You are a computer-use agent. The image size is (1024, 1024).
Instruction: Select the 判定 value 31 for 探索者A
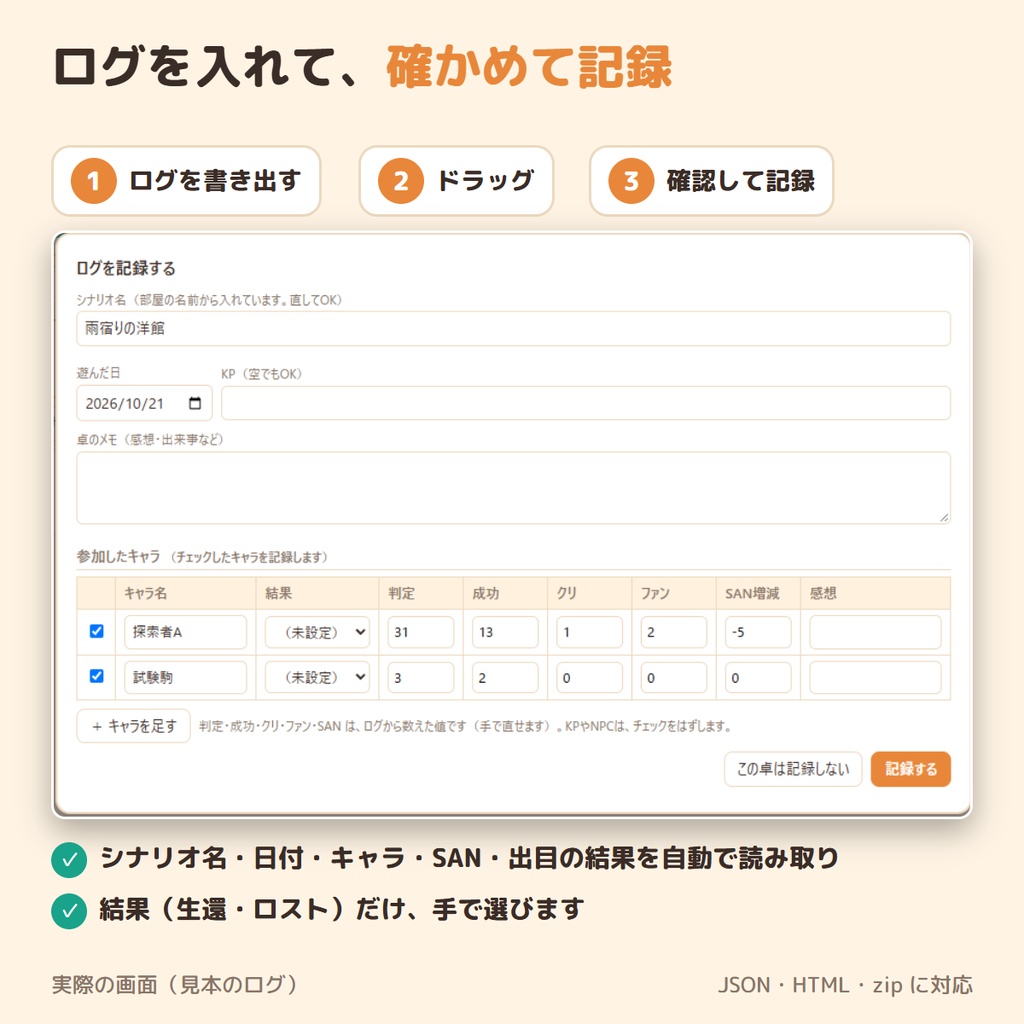coord(421,632)
